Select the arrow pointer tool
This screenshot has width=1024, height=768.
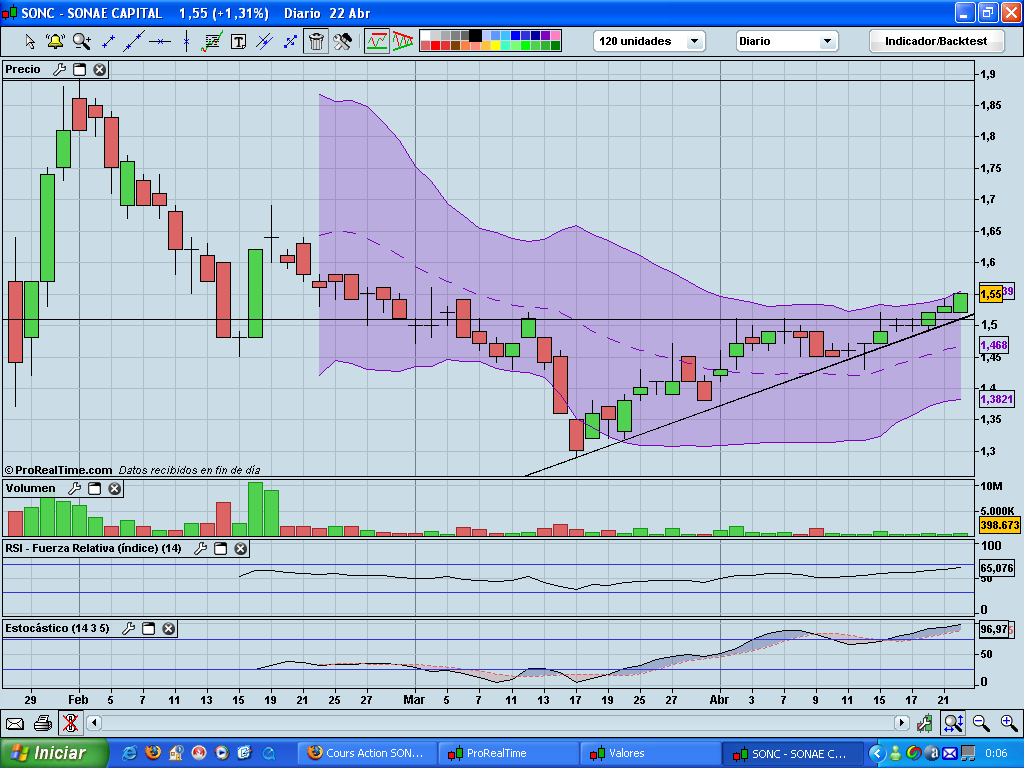(30, 41)
